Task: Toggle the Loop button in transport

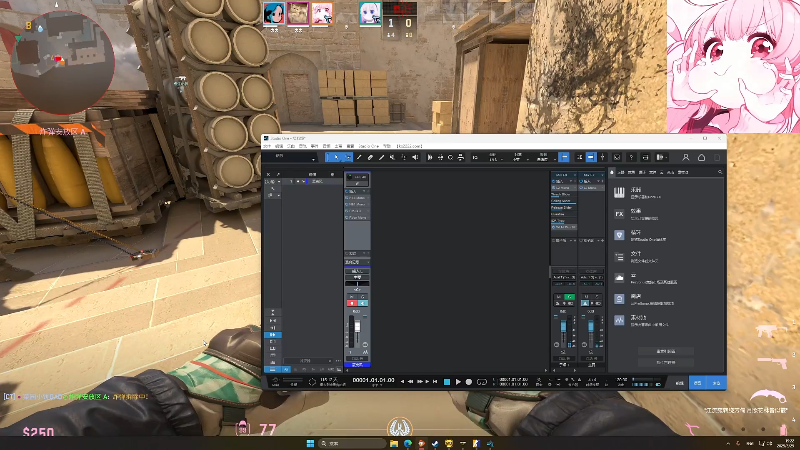Action: point(482,382)
